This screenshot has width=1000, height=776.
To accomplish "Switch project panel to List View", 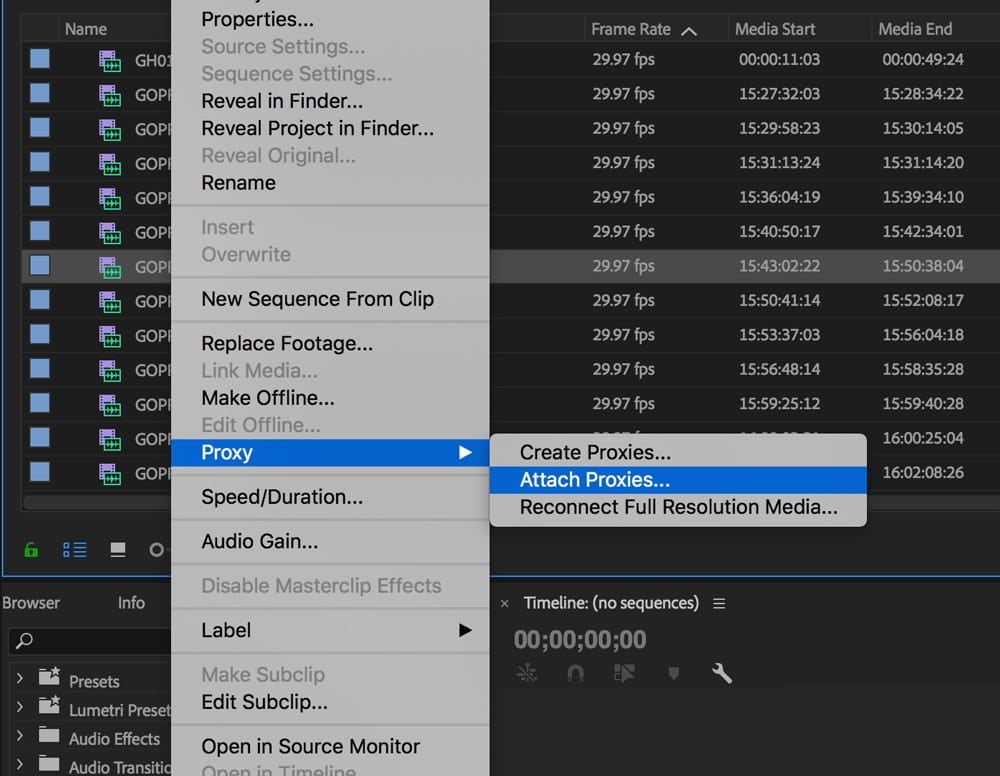I will (x=75, y=549).
